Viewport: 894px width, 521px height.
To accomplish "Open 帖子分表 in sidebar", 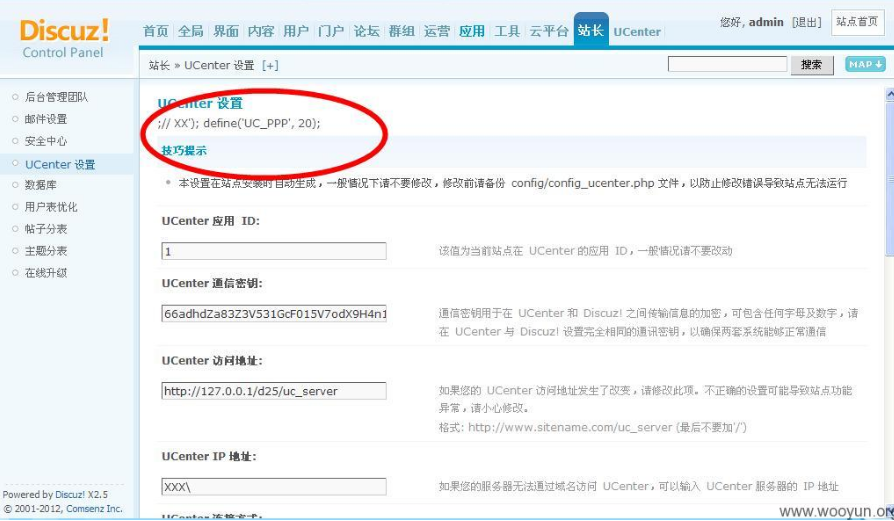I will (x=46, y=229).
